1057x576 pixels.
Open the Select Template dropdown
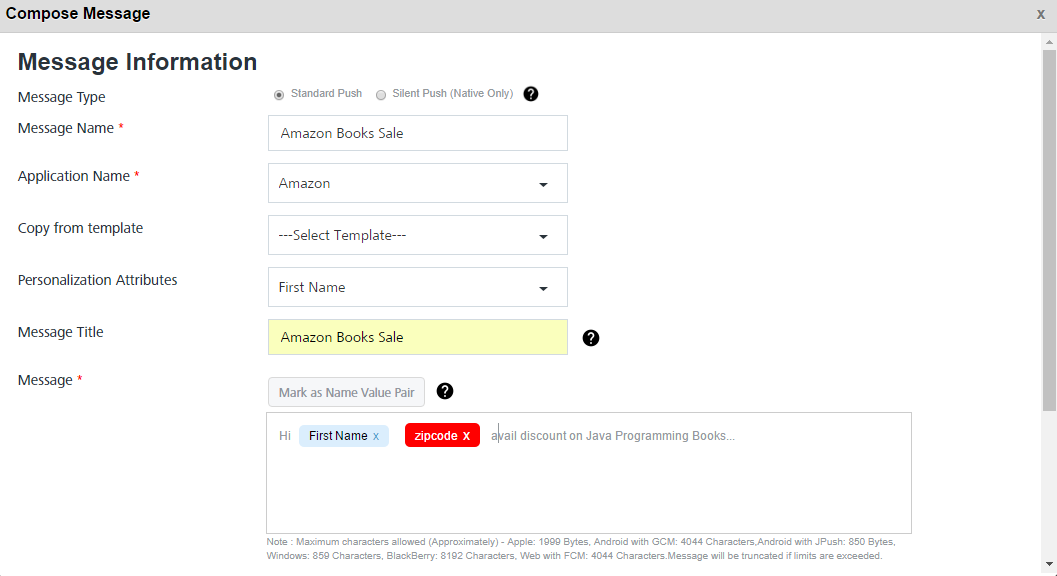(x=417, y=235)
